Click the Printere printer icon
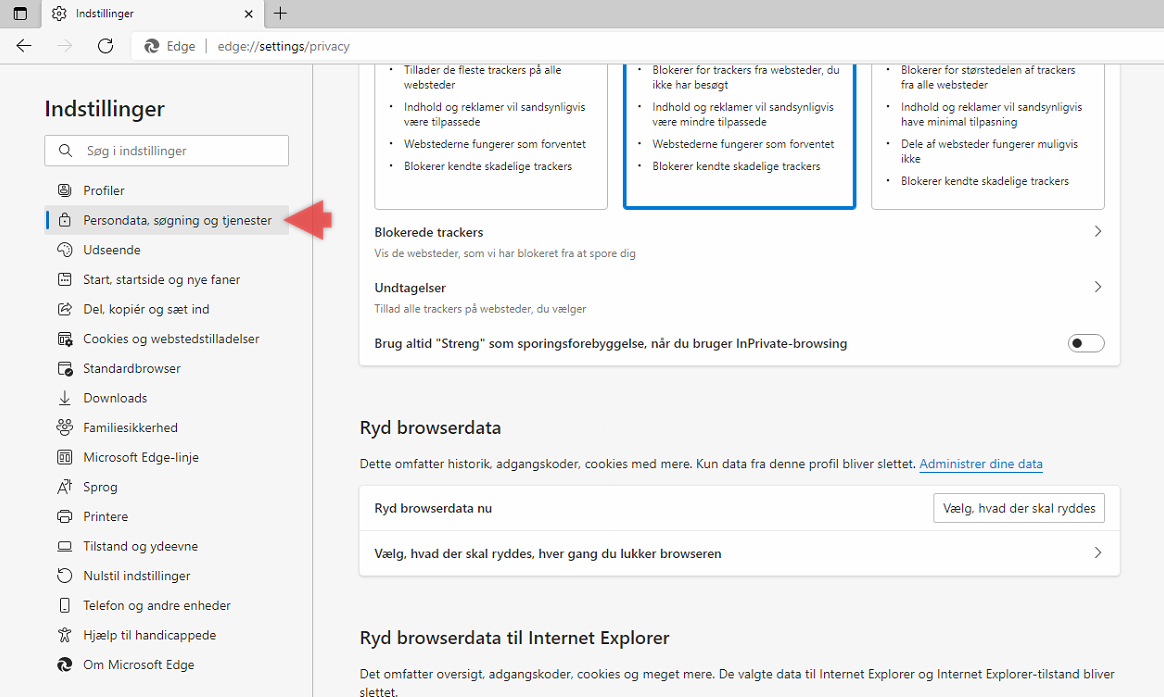 click(x=65, y=517)
